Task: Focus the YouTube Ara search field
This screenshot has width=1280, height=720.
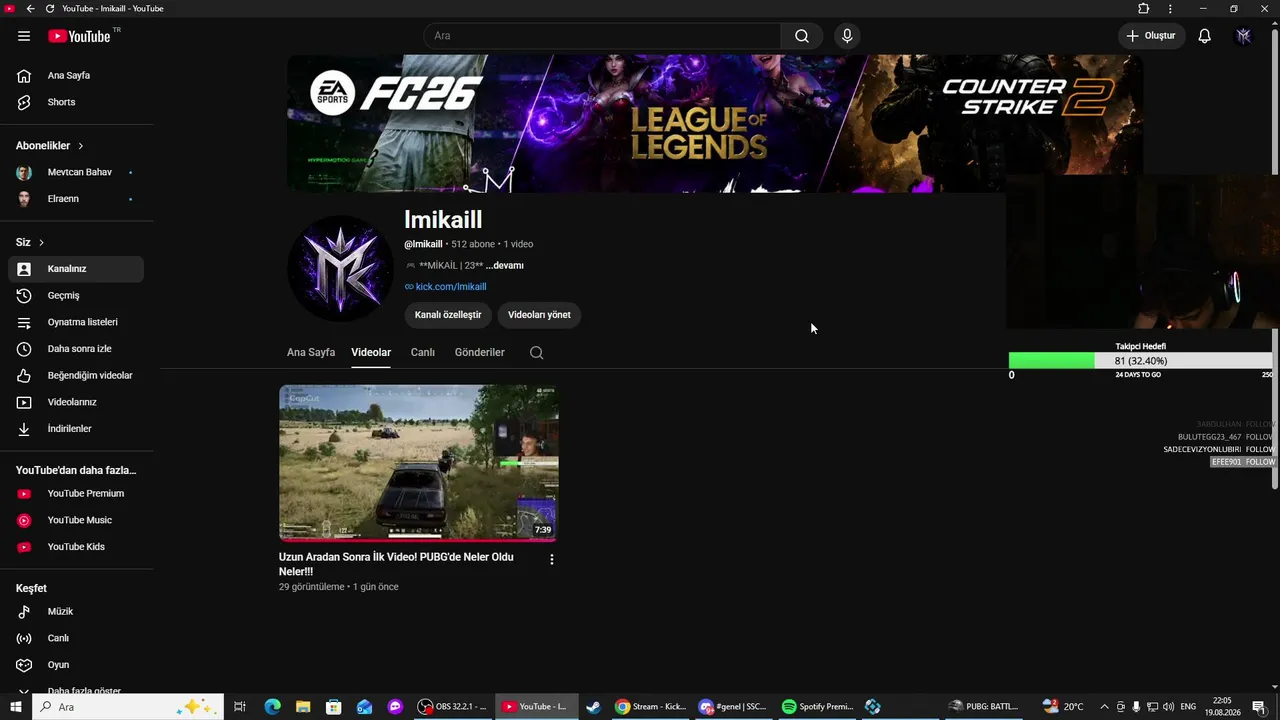Action: (603, 36)
